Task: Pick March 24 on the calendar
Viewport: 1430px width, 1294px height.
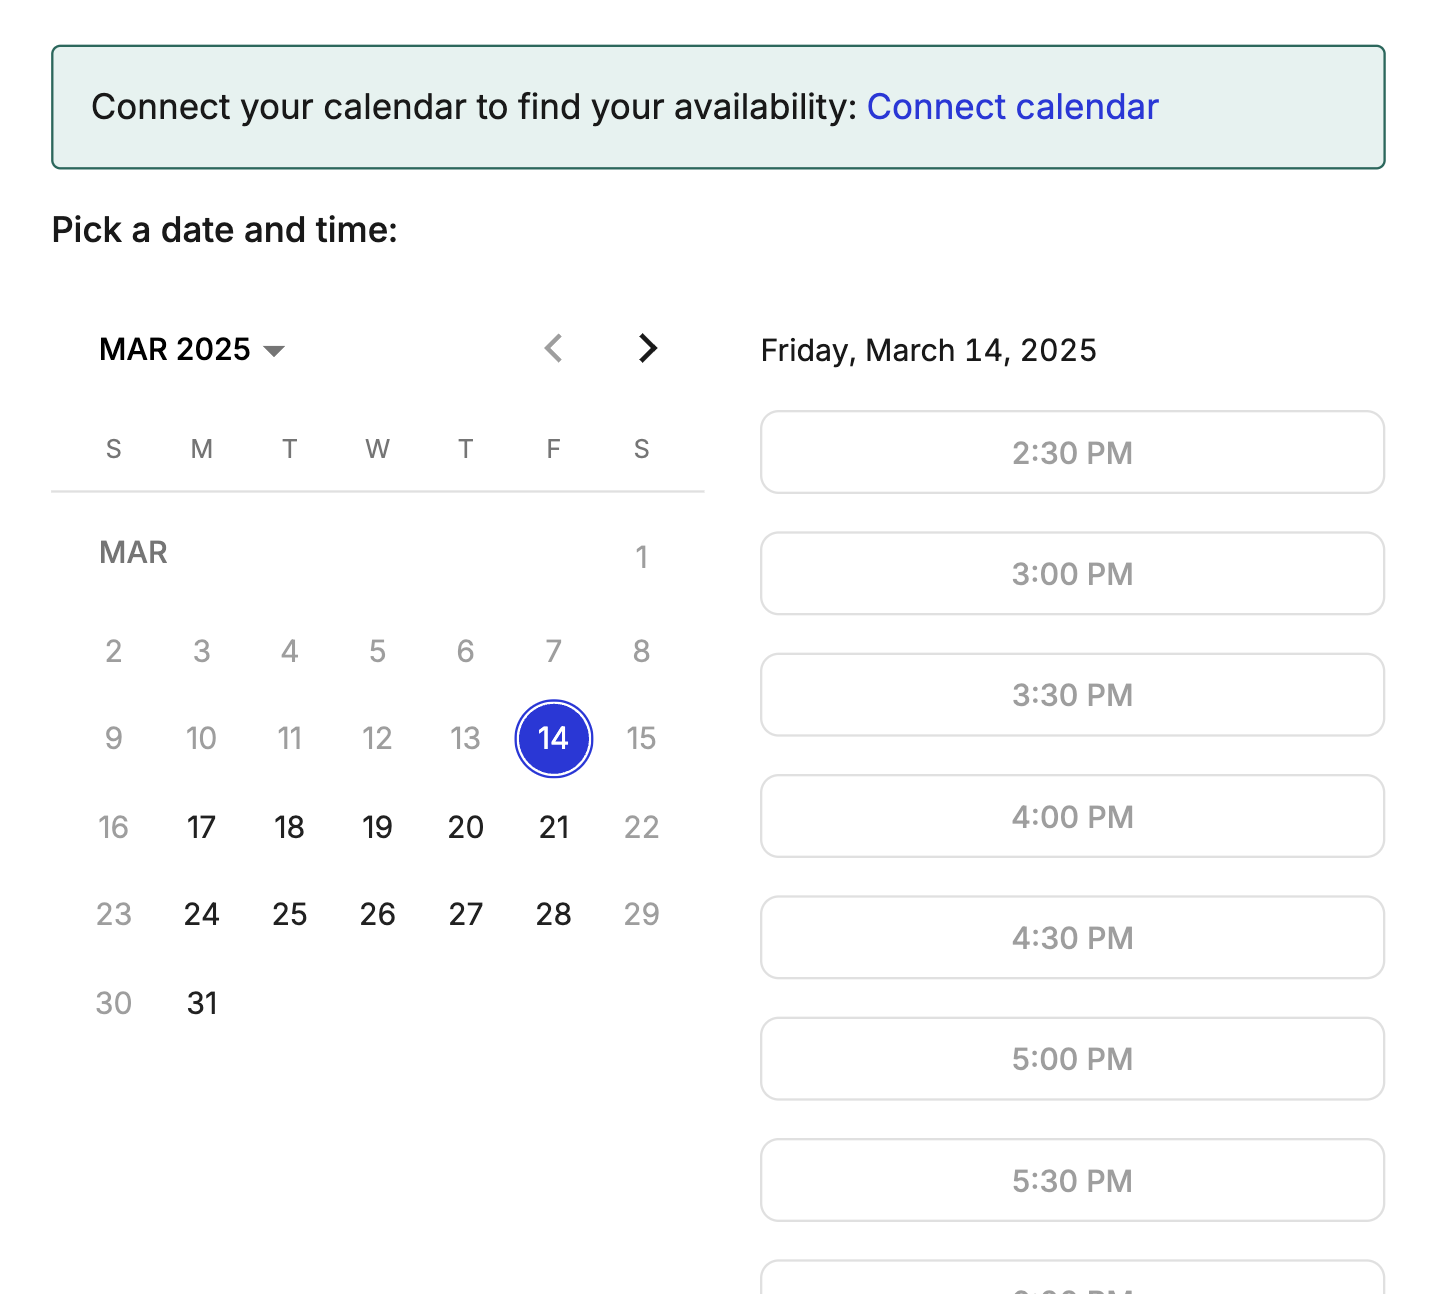Action: [201, 914]
